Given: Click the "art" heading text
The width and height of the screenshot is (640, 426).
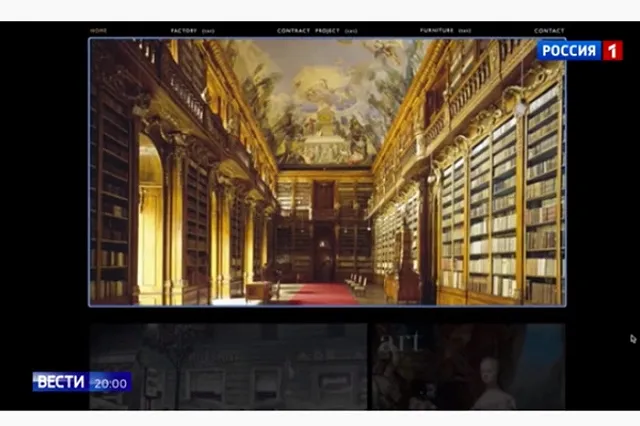Looking at the screenshot, I should pos(399,343).
